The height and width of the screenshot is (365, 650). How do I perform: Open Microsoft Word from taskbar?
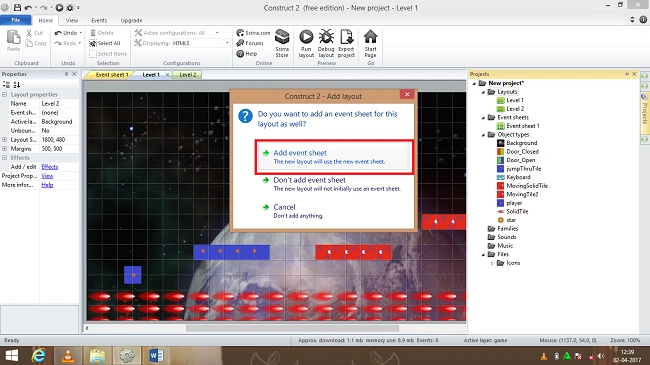click(x=156, y=355)
